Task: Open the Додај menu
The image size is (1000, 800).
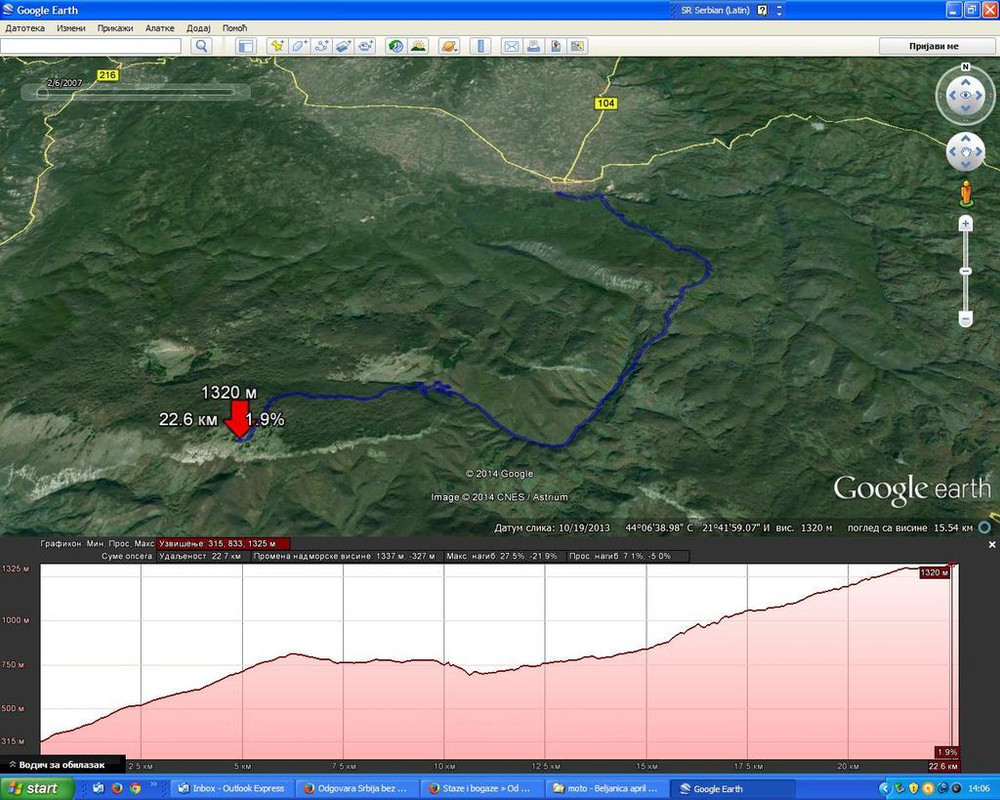Action: pos(198,28)
